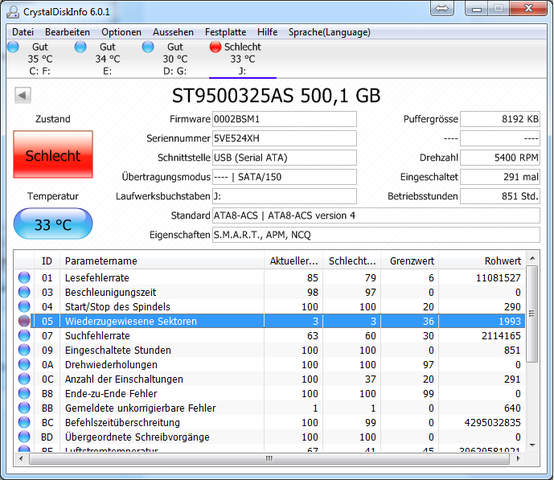Go to previous disk with arrow button
Viewport: 554px width, 480px height.
(23, 95)
